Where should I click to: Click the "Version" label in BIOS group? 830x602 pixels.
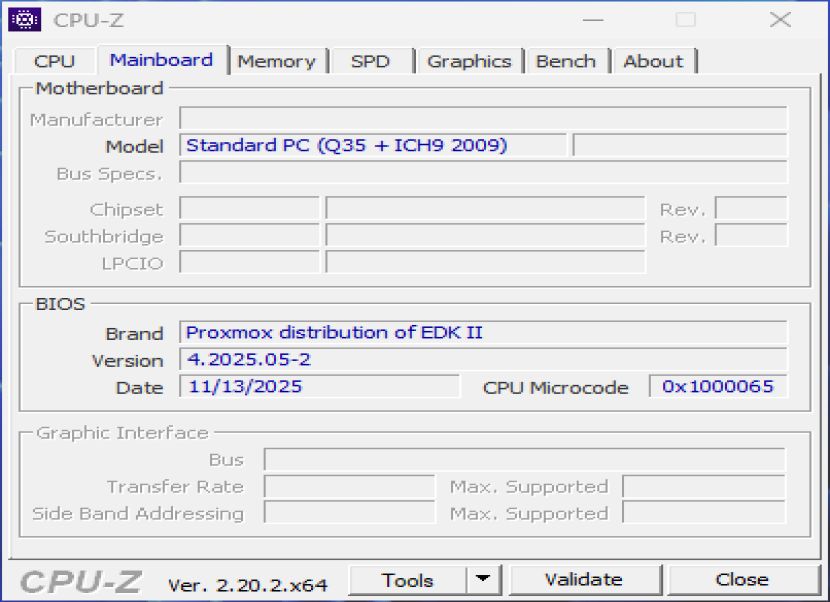(x=128, y=361)
